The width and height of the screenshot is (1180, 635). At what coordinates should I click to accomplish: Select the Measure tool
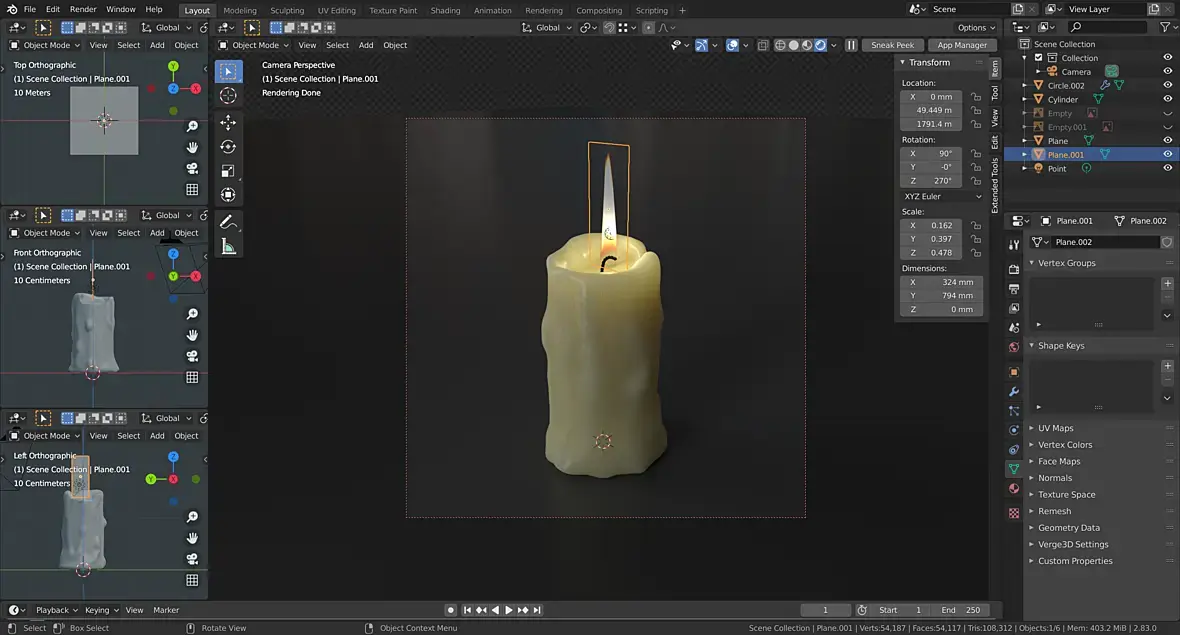[228, 246]
